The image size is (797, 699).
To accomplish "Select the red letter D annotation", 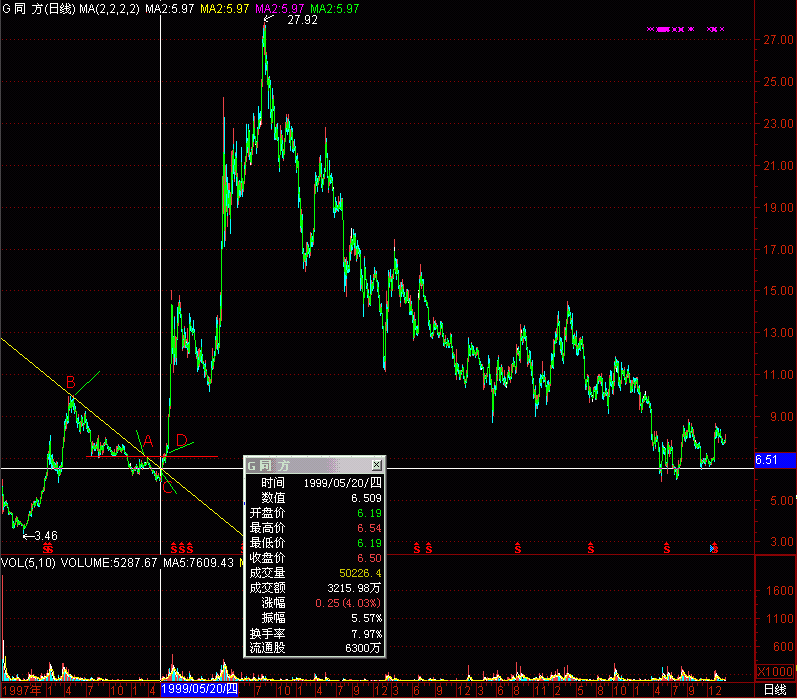I will [x=181, y=440].
